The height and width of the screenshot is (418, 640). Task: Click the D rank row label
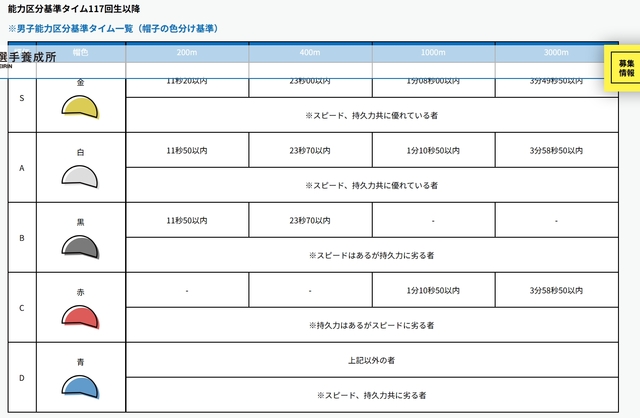pos(21,377)
